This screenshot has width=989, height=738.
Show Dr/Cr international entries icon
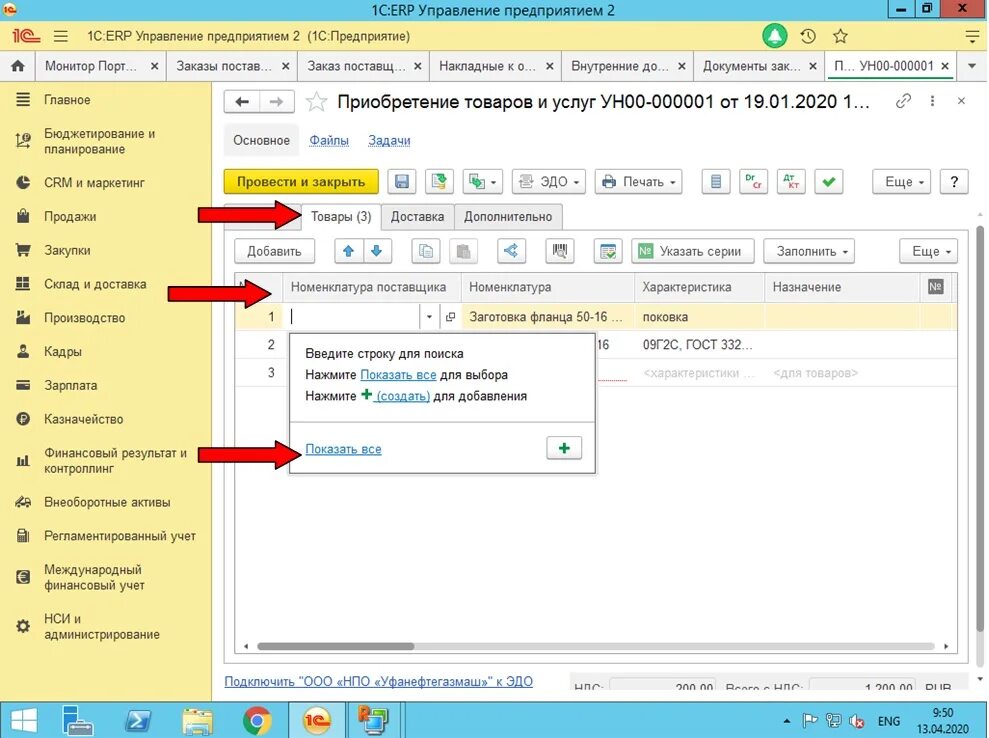[x=754, y=182]
